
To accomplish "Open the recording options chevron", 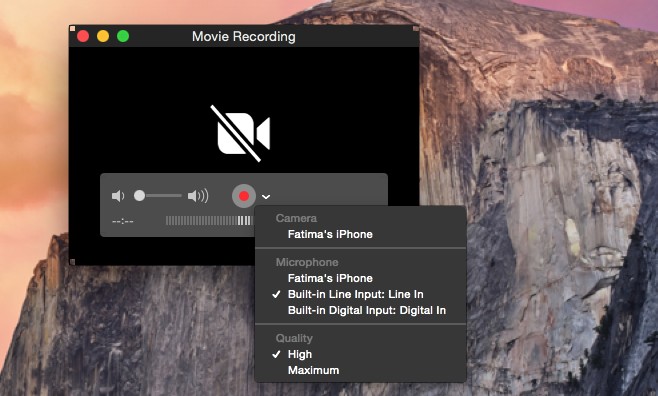I will [266, 196].
